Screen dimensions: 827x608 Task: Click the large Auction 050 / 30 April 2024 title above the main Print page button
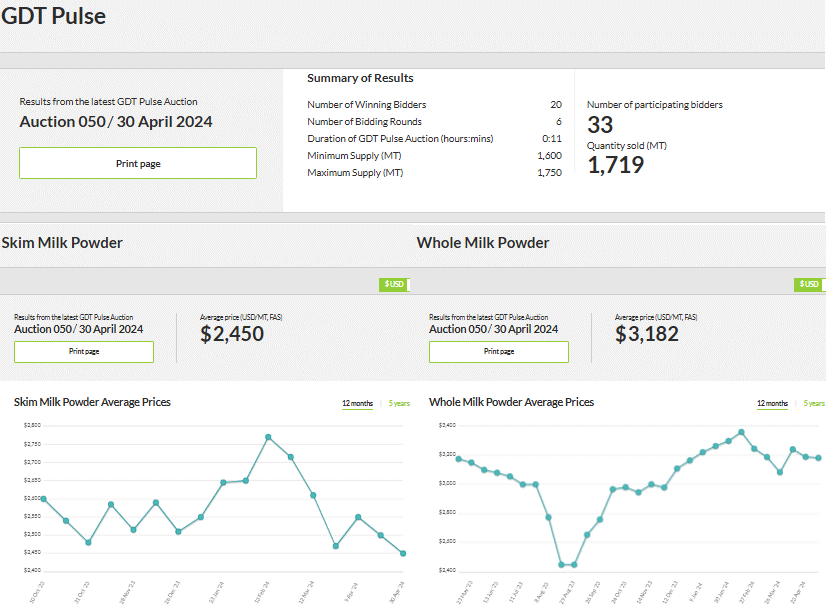116,122
